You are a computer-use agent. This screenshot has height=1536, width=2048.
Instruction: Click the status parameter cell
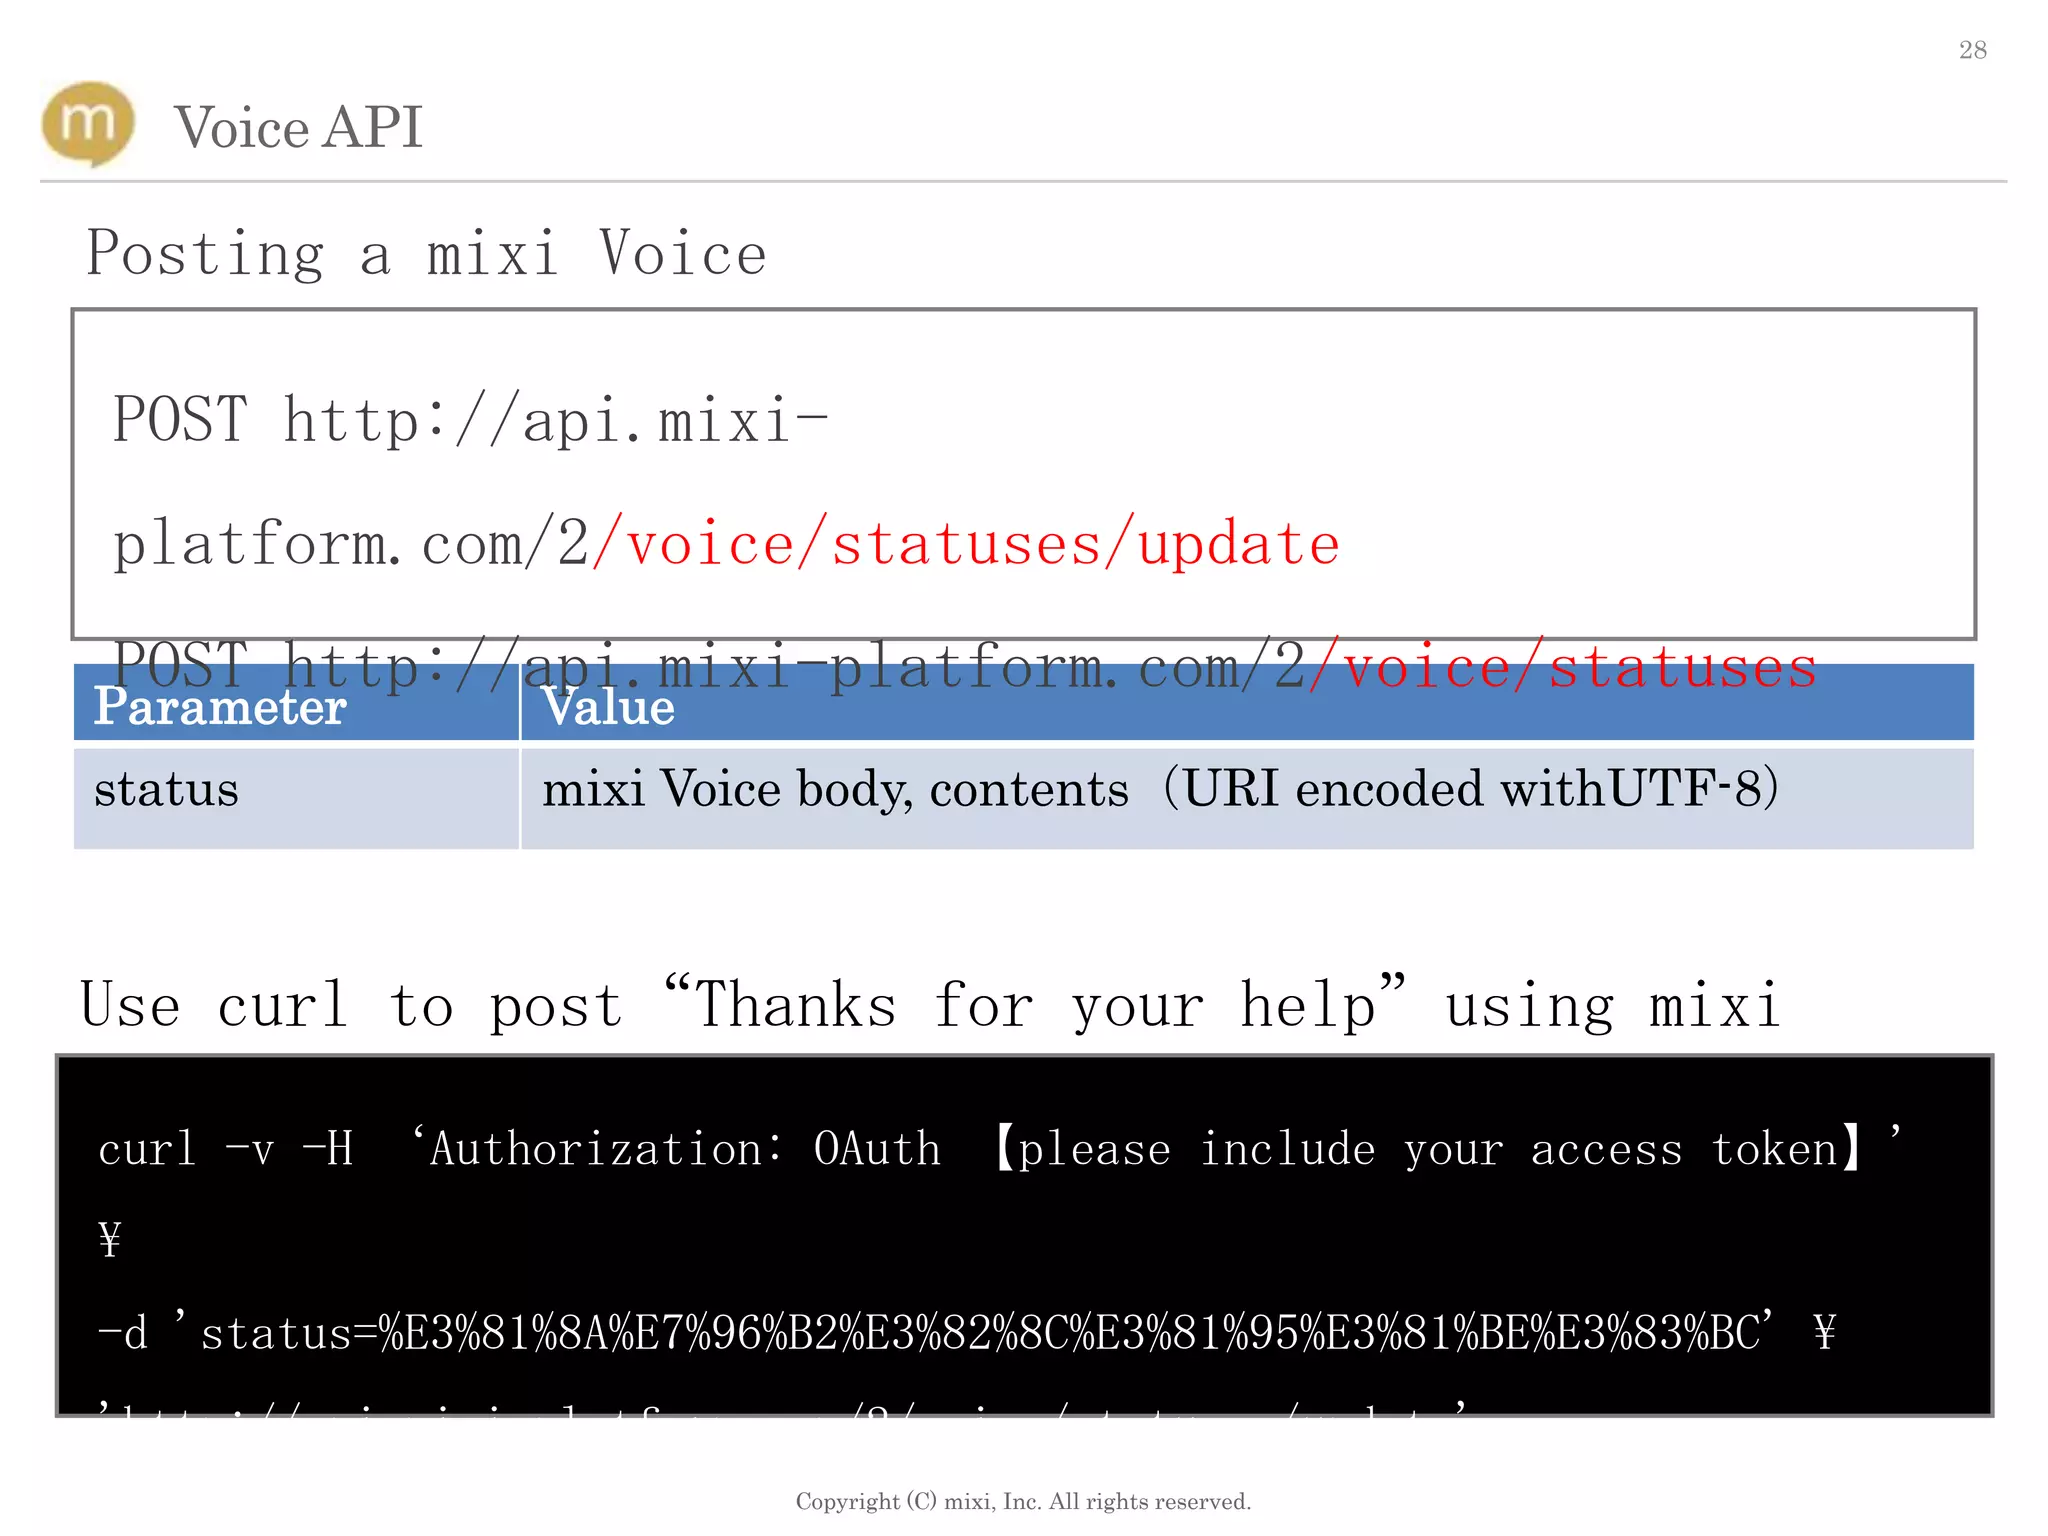(166, 790)
